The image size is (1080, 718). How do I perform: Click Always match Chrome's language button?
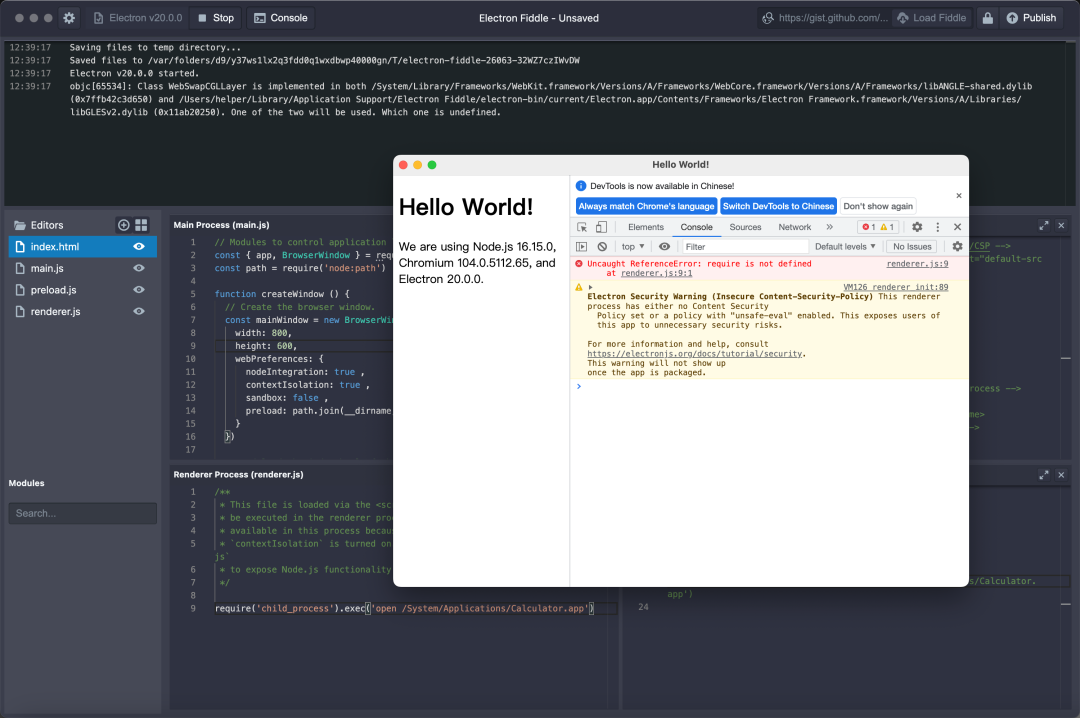tap(646, 206)
